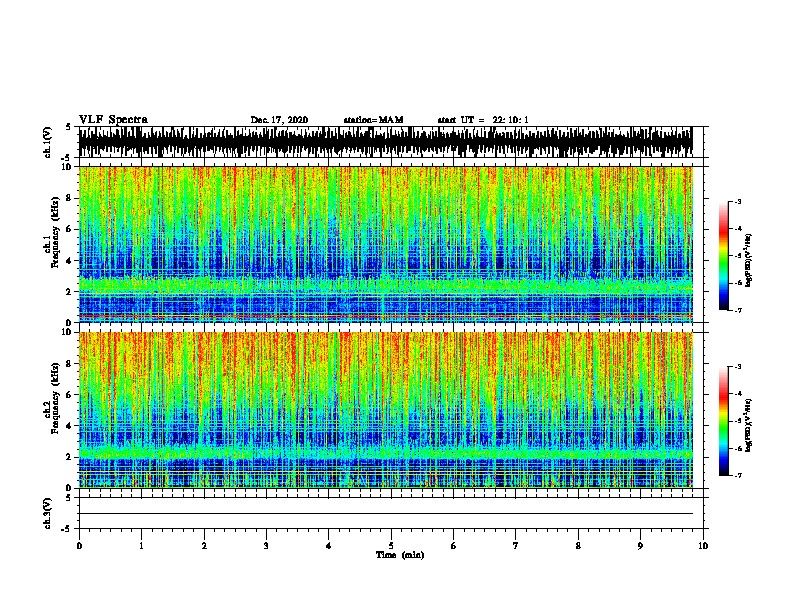Screen dimensions: 792x612
Task: Click inside the ch.2 frequency spectrogram
Action: click(386, 410)
